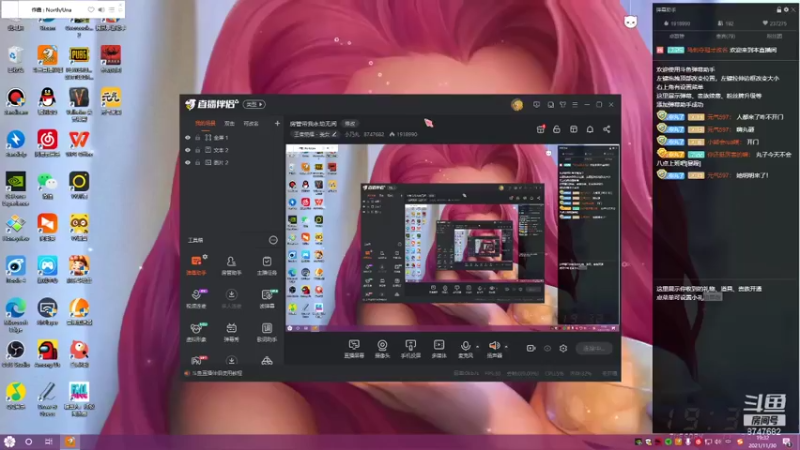Open phone screen casting source
This screenshot has height=450, width=800.
pyautogui.click(x=410, y=348)
